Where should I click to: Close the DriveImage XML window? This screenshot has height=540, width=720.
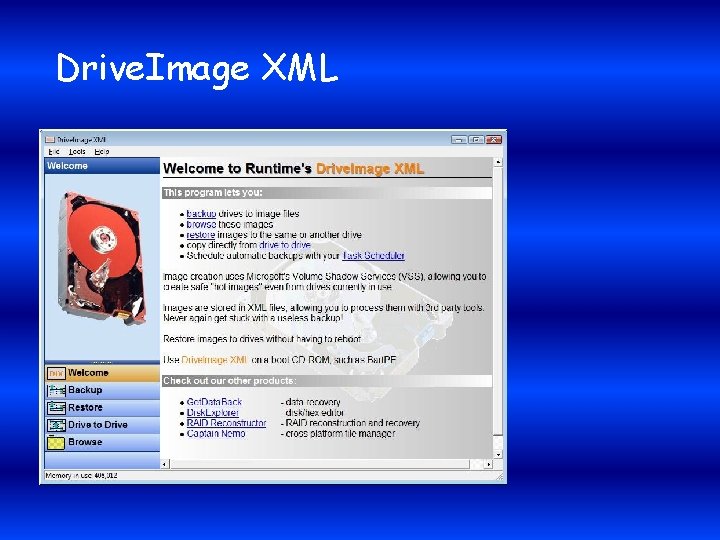(494, 140)
